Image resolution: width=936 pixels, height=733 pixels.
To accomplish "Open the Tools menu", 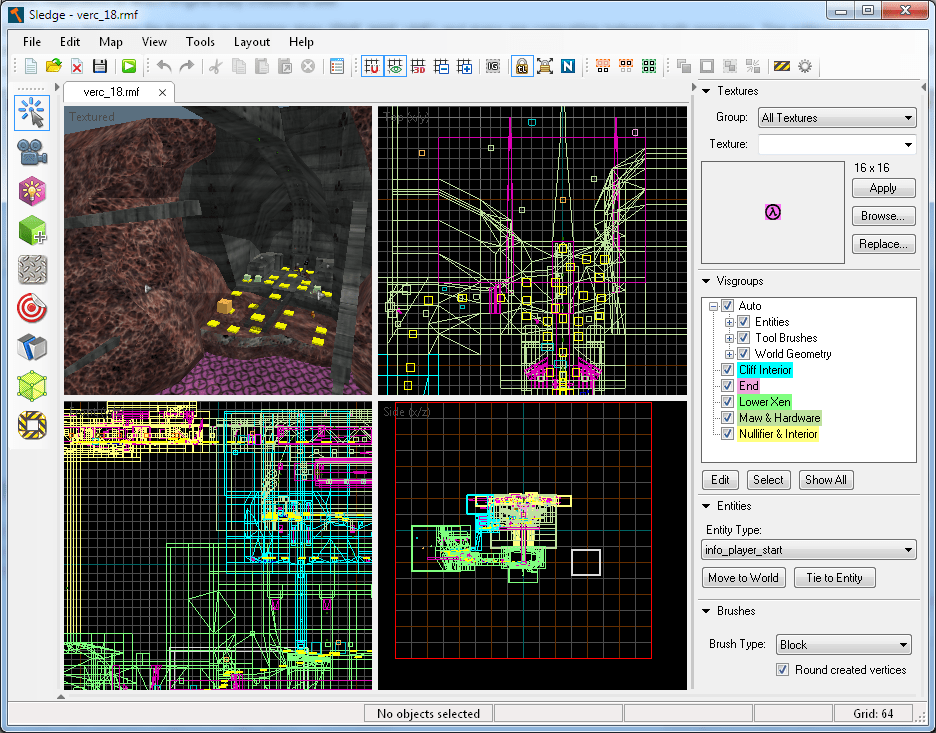I will pyautogui.click(x=200, y=42).
